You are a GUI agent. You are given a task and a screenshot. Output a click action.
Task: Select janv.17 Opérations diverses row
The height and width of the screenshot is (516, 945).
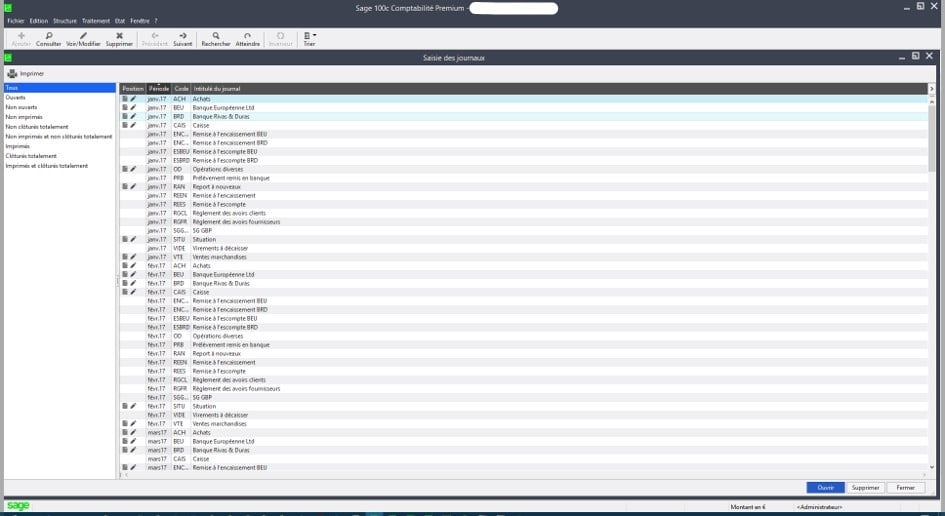(523, 169)
